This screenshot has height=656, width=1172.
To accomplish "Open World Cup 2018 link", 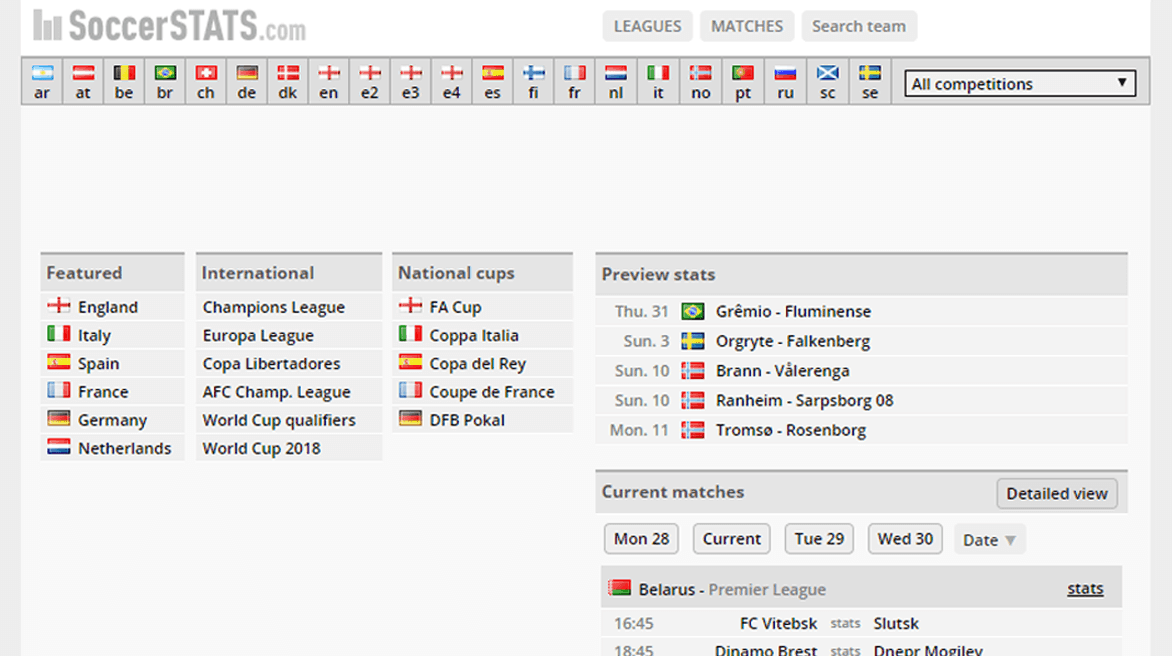I will (262, 448).
